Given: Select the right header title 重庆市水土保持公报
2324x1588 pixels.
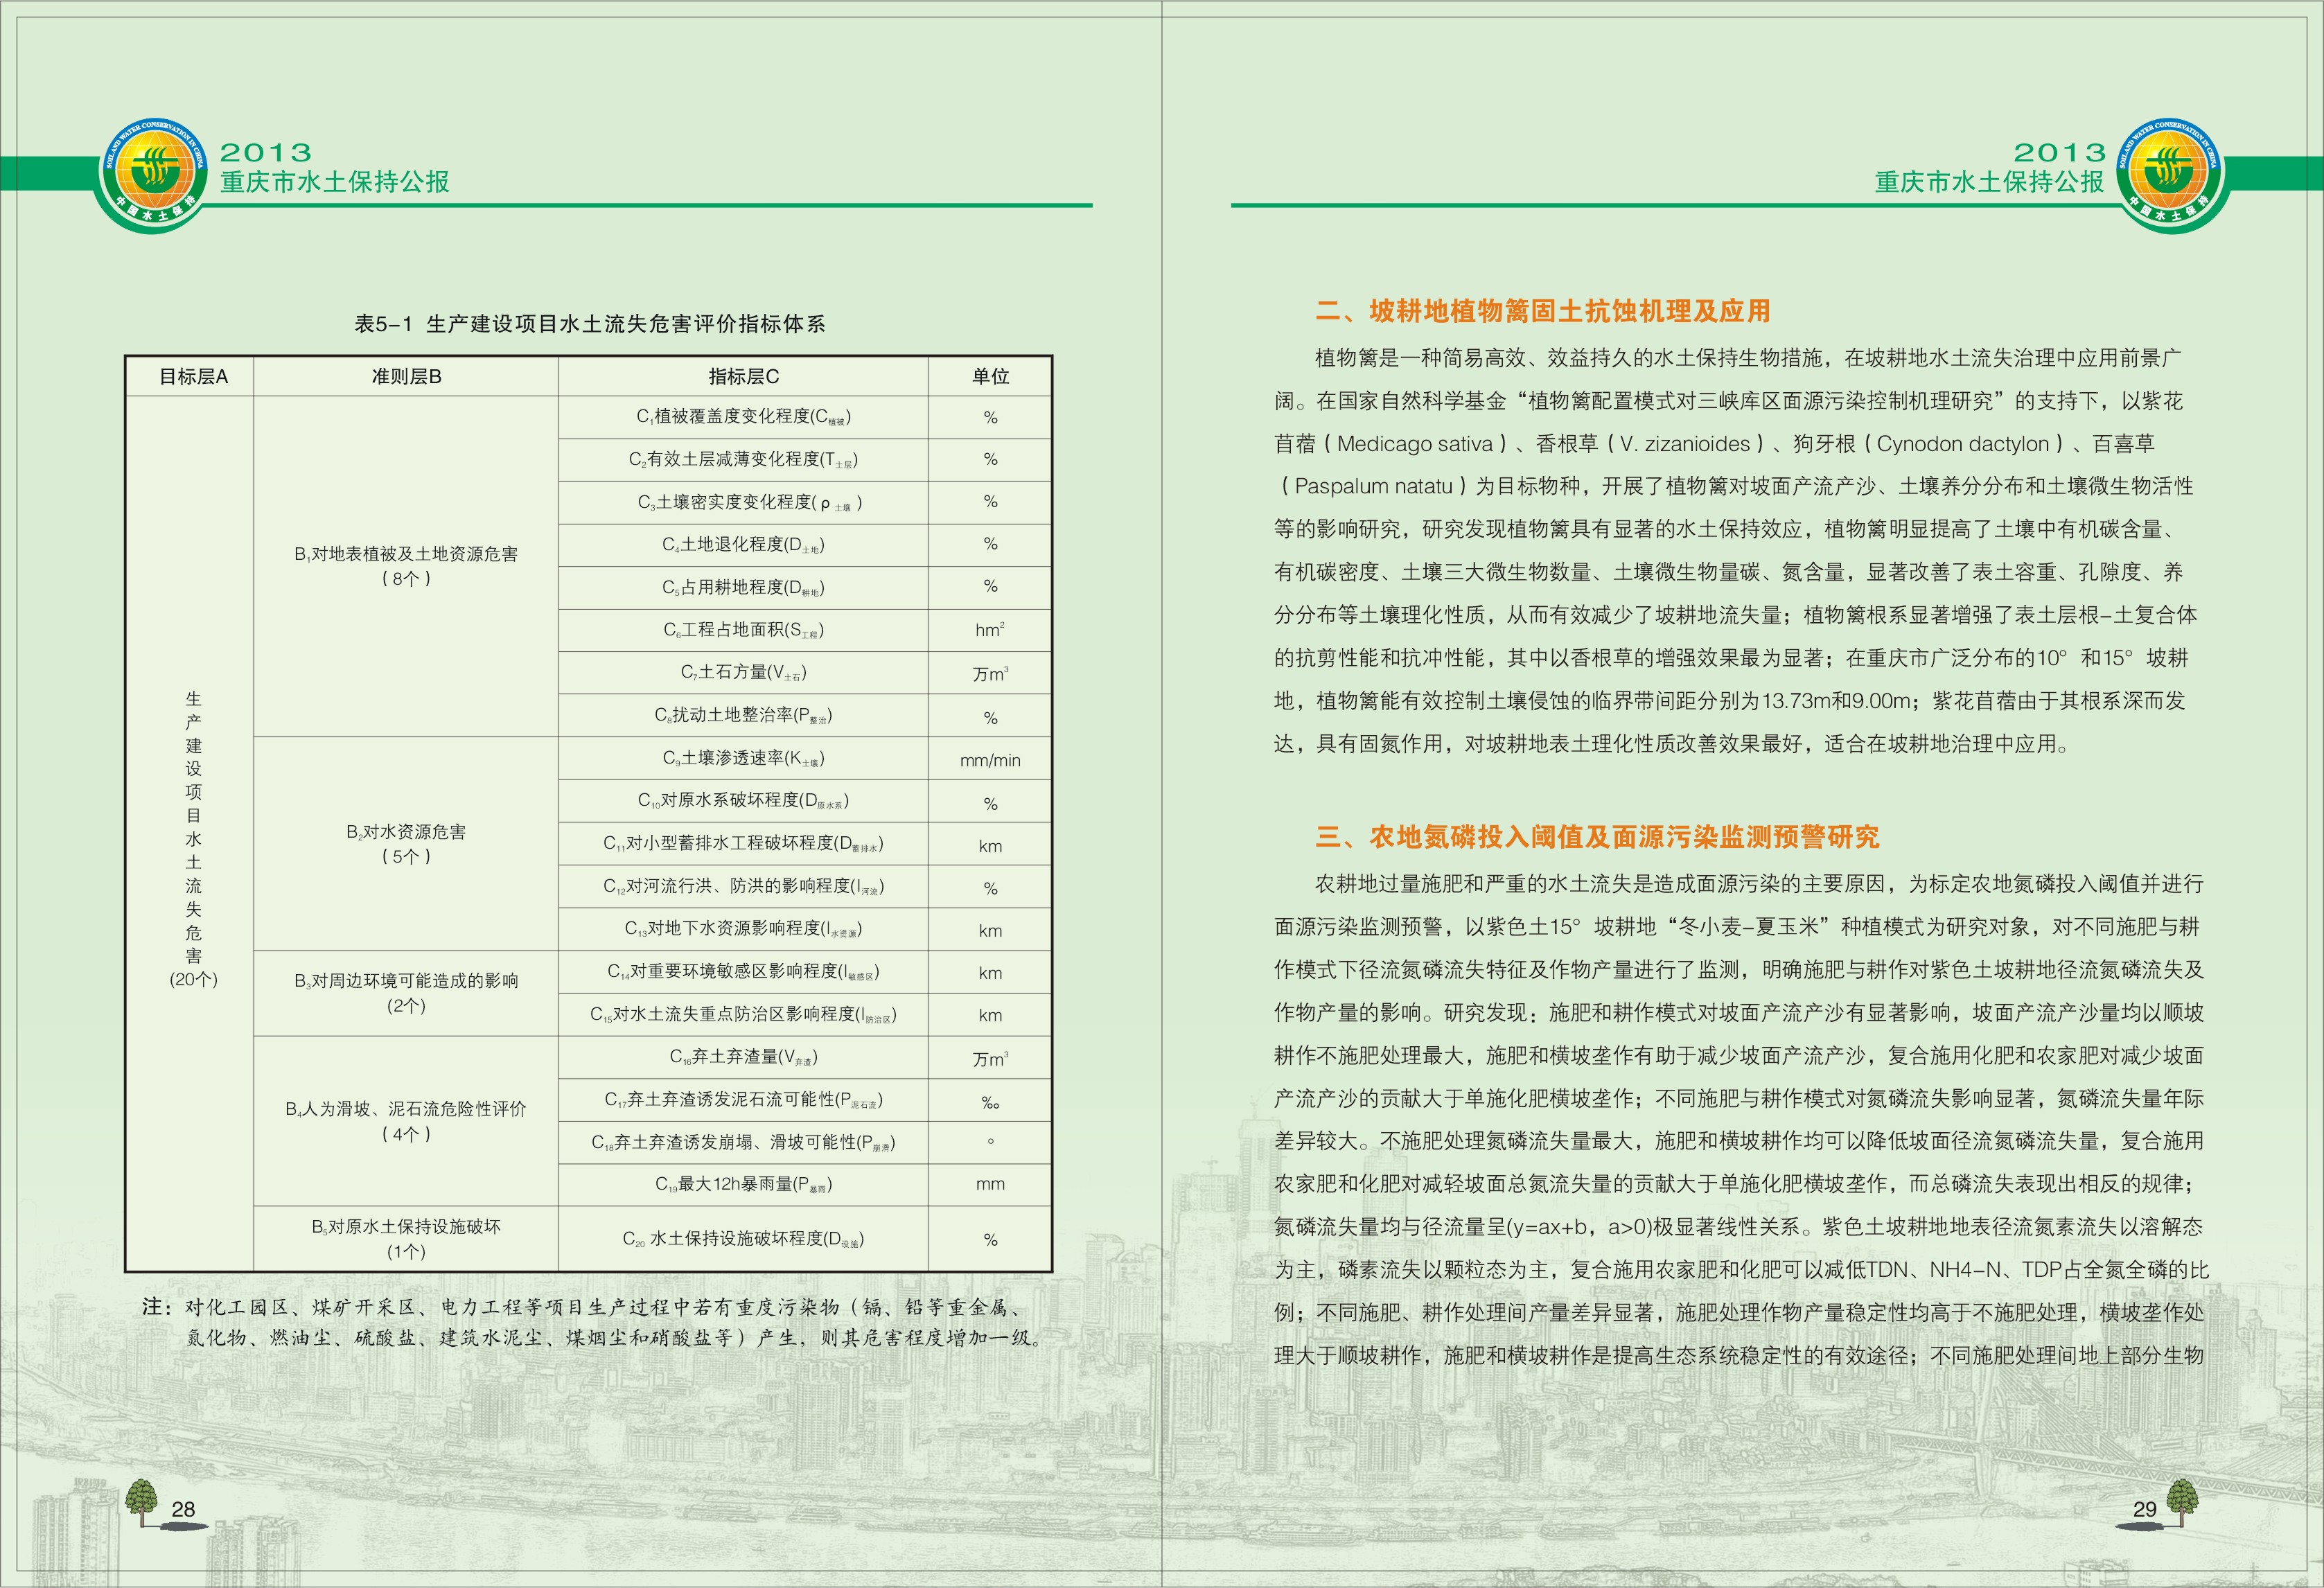Looking at the screenshot, I should click(x=1989, y=181).
